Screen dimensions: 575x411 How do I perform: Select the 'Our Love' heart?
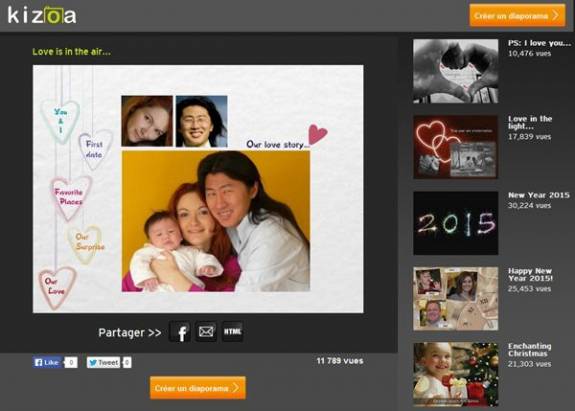(x=56, y=287)
